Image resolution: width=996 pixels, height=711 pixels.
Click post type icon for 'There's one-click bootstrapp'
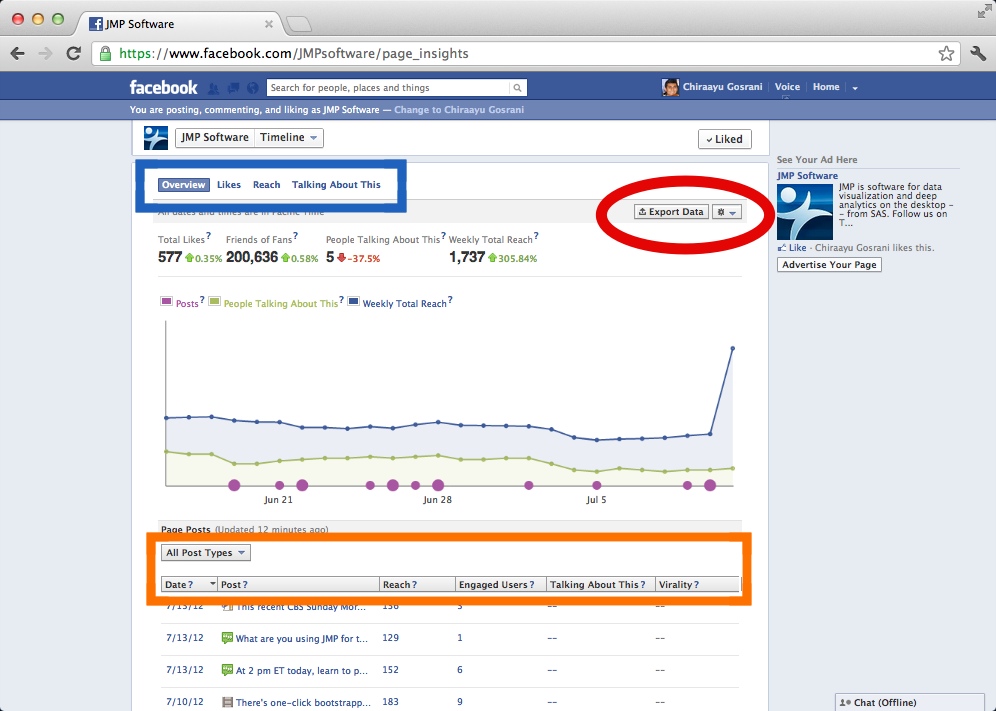227,702
